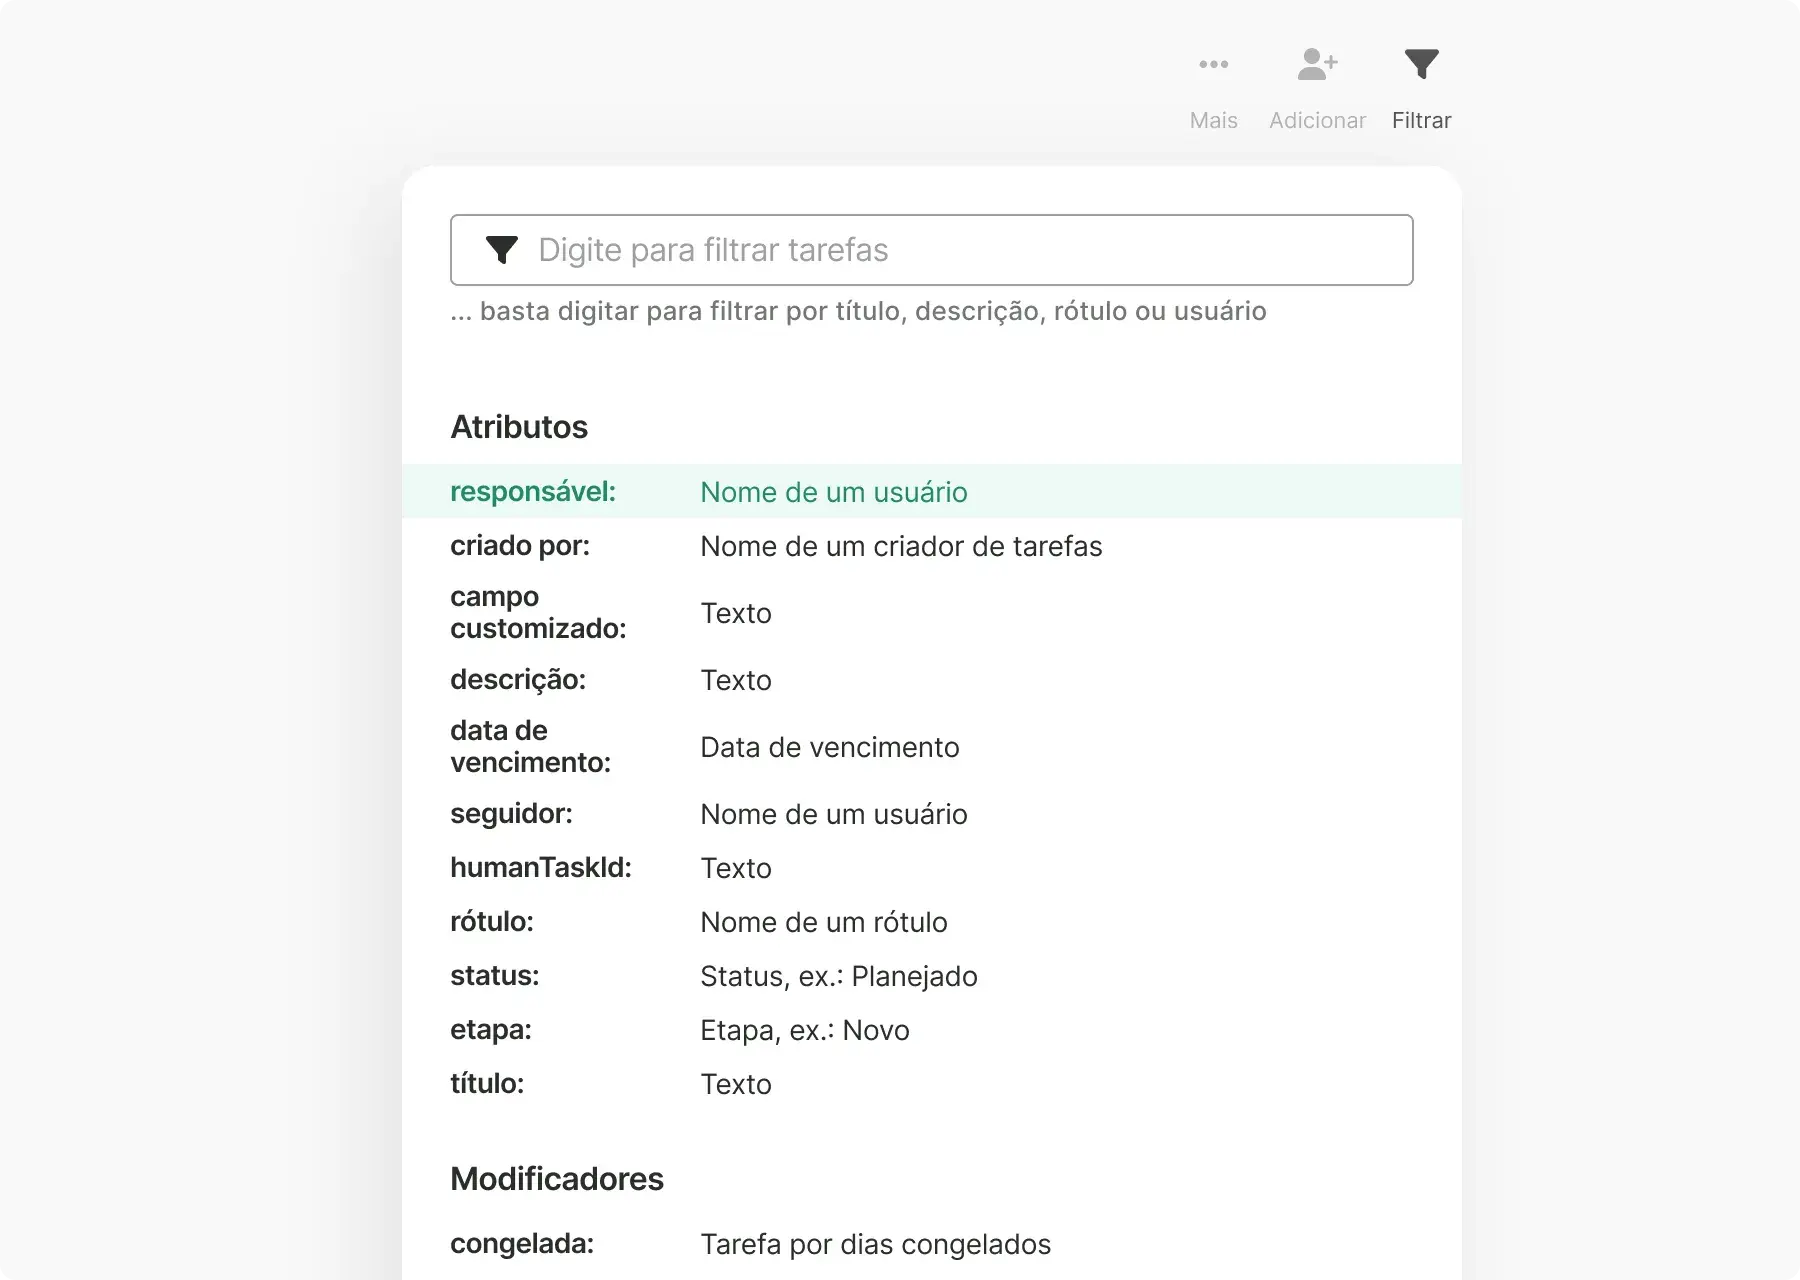Click the 'Filtrar' label in toolbar
The height and width of the screenshot is (1280, 1800).
(x=1421, y=120)
